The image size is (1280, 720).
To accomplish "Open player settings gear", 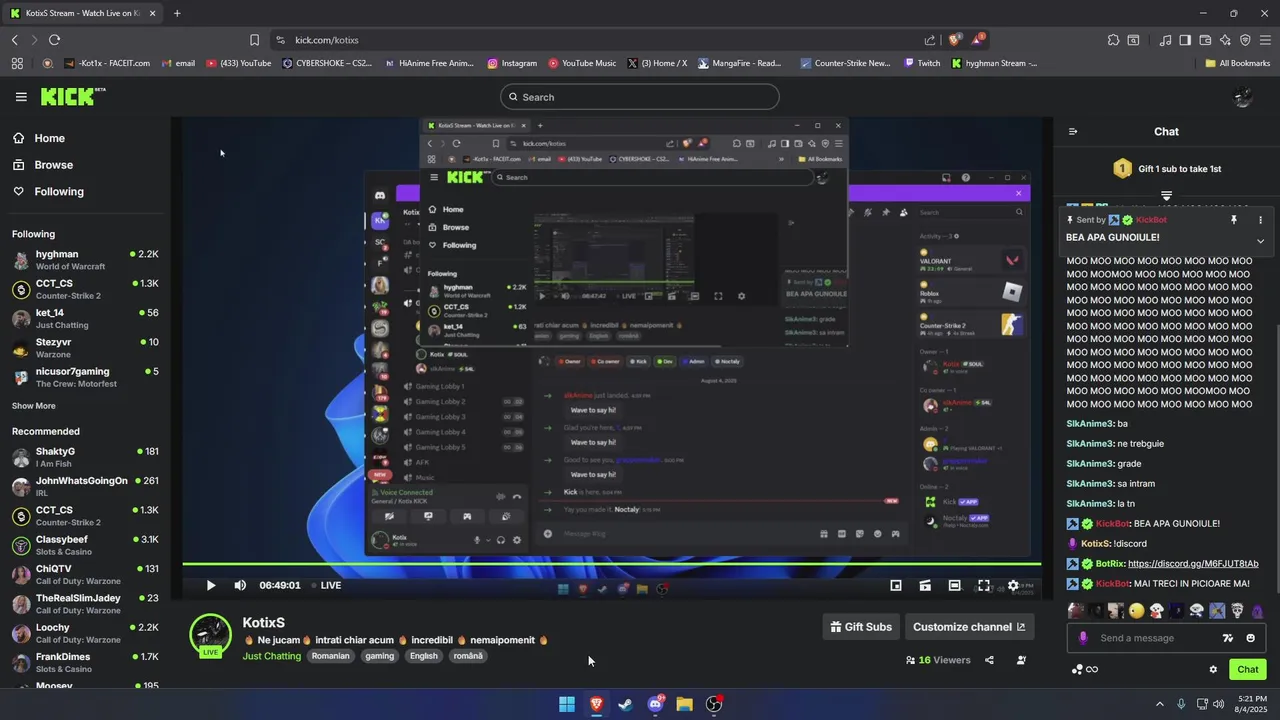I will [1013, 585].
